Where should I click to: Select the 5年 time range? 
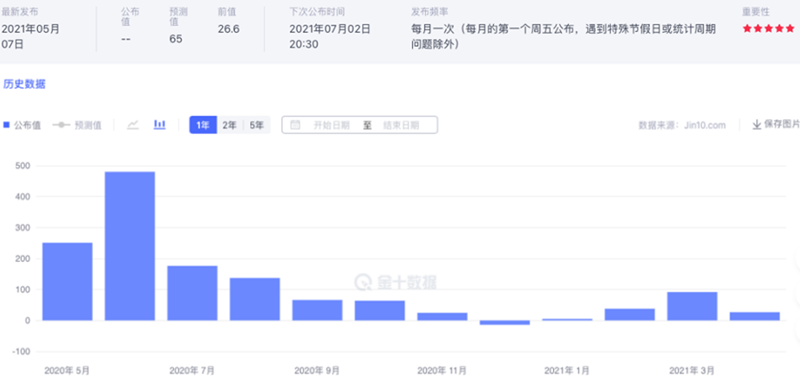pyautogui.click(x=257, y=125)
